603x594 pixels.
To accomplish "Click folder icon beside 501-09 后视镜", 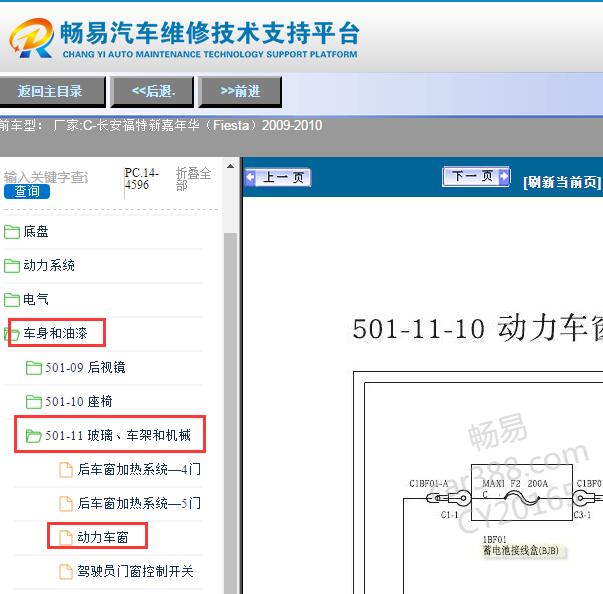I will click(34, 368).
